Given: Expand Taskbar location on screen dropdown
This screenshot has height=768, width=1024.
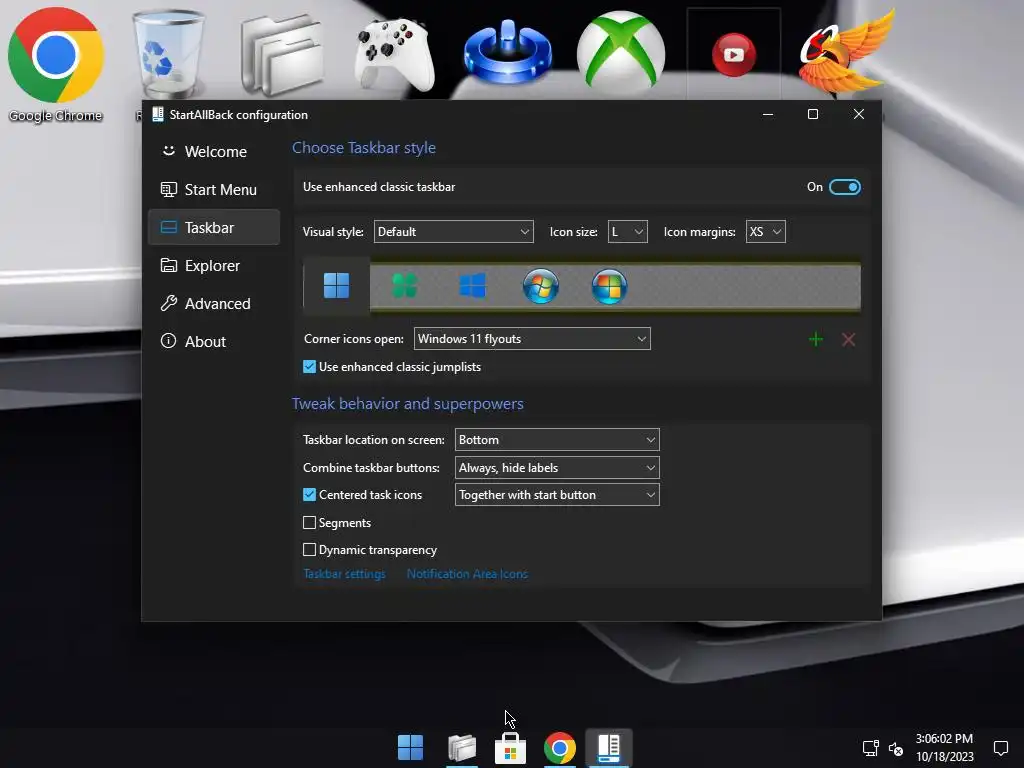Looking at the screenshot, I should 557,440.
